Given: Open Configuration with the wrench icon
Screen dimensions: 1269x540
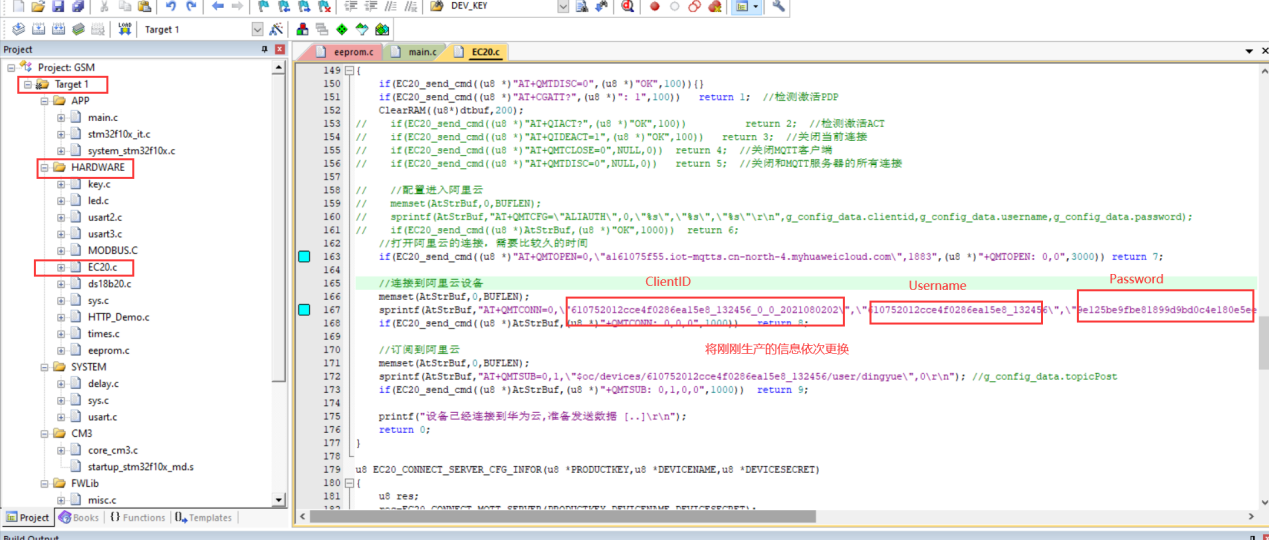Looking at the screenshot, I should (x=779, y=6).
